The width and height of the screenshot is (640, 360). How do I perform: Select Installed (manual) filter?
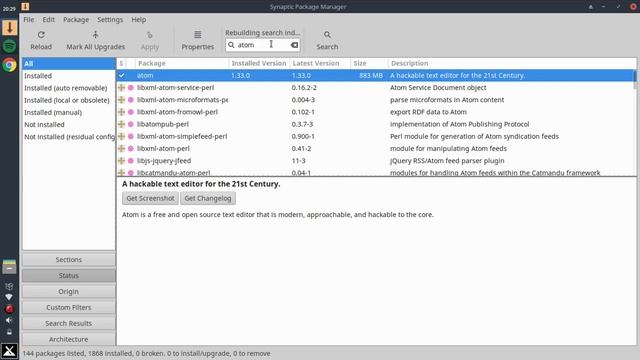coord(69,113)
